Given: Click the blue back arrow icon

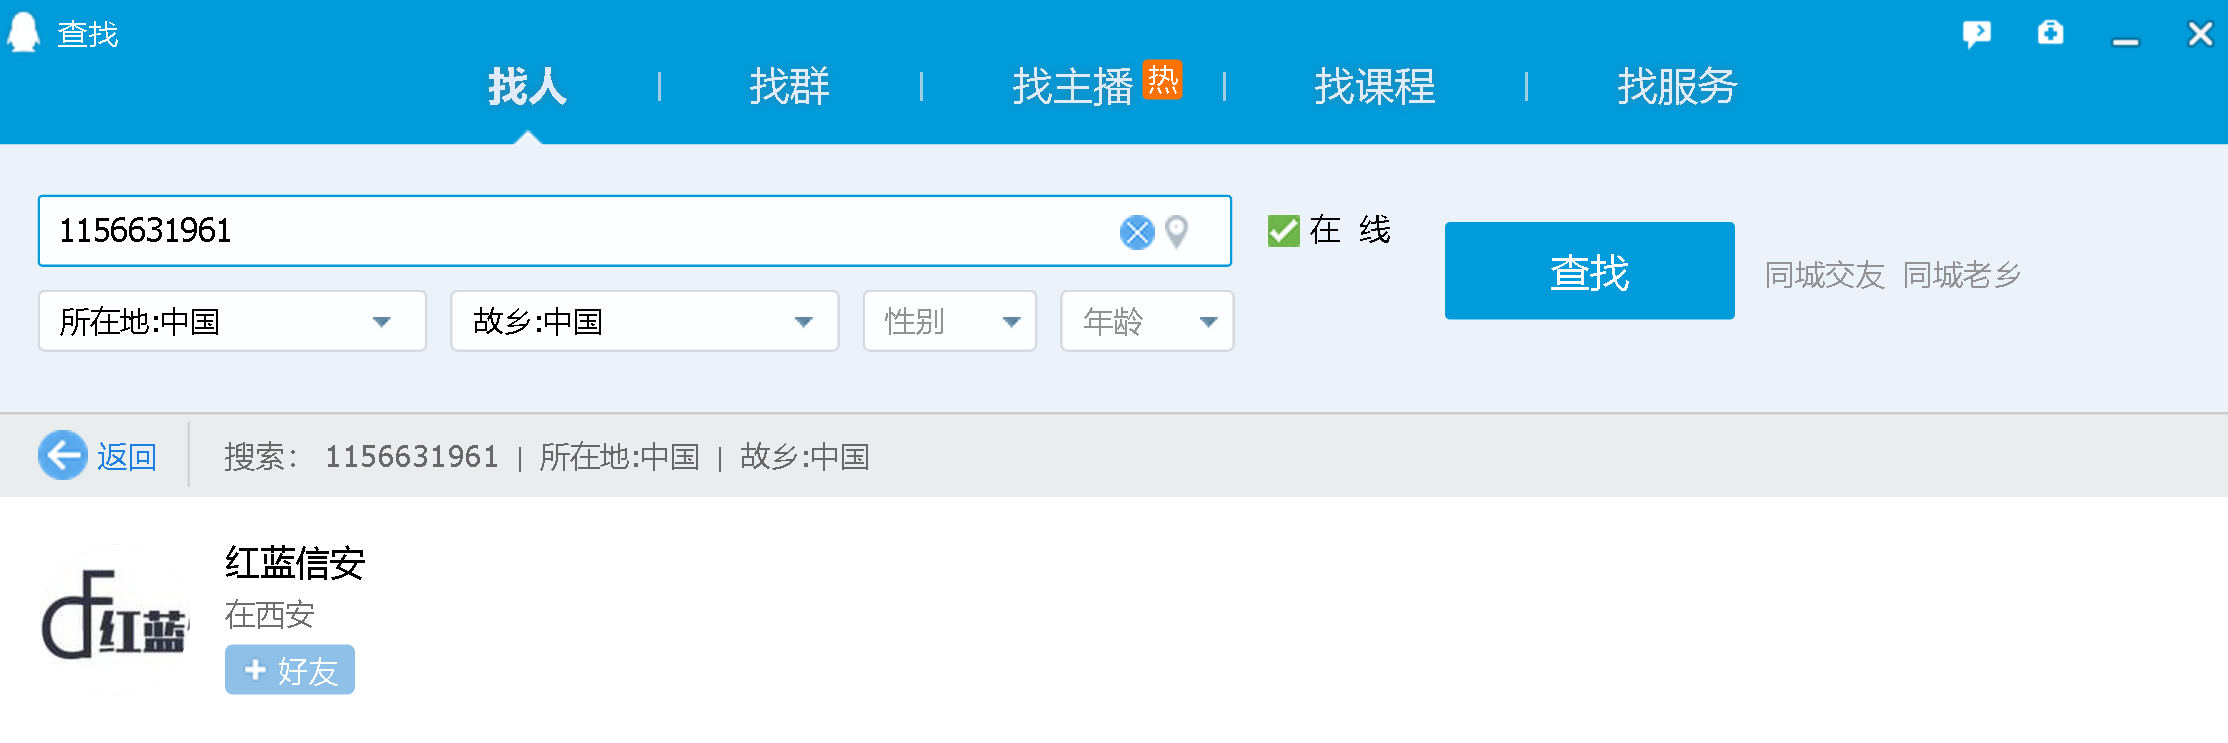Looking at the screenshot, I should click(x=63, y=456).
